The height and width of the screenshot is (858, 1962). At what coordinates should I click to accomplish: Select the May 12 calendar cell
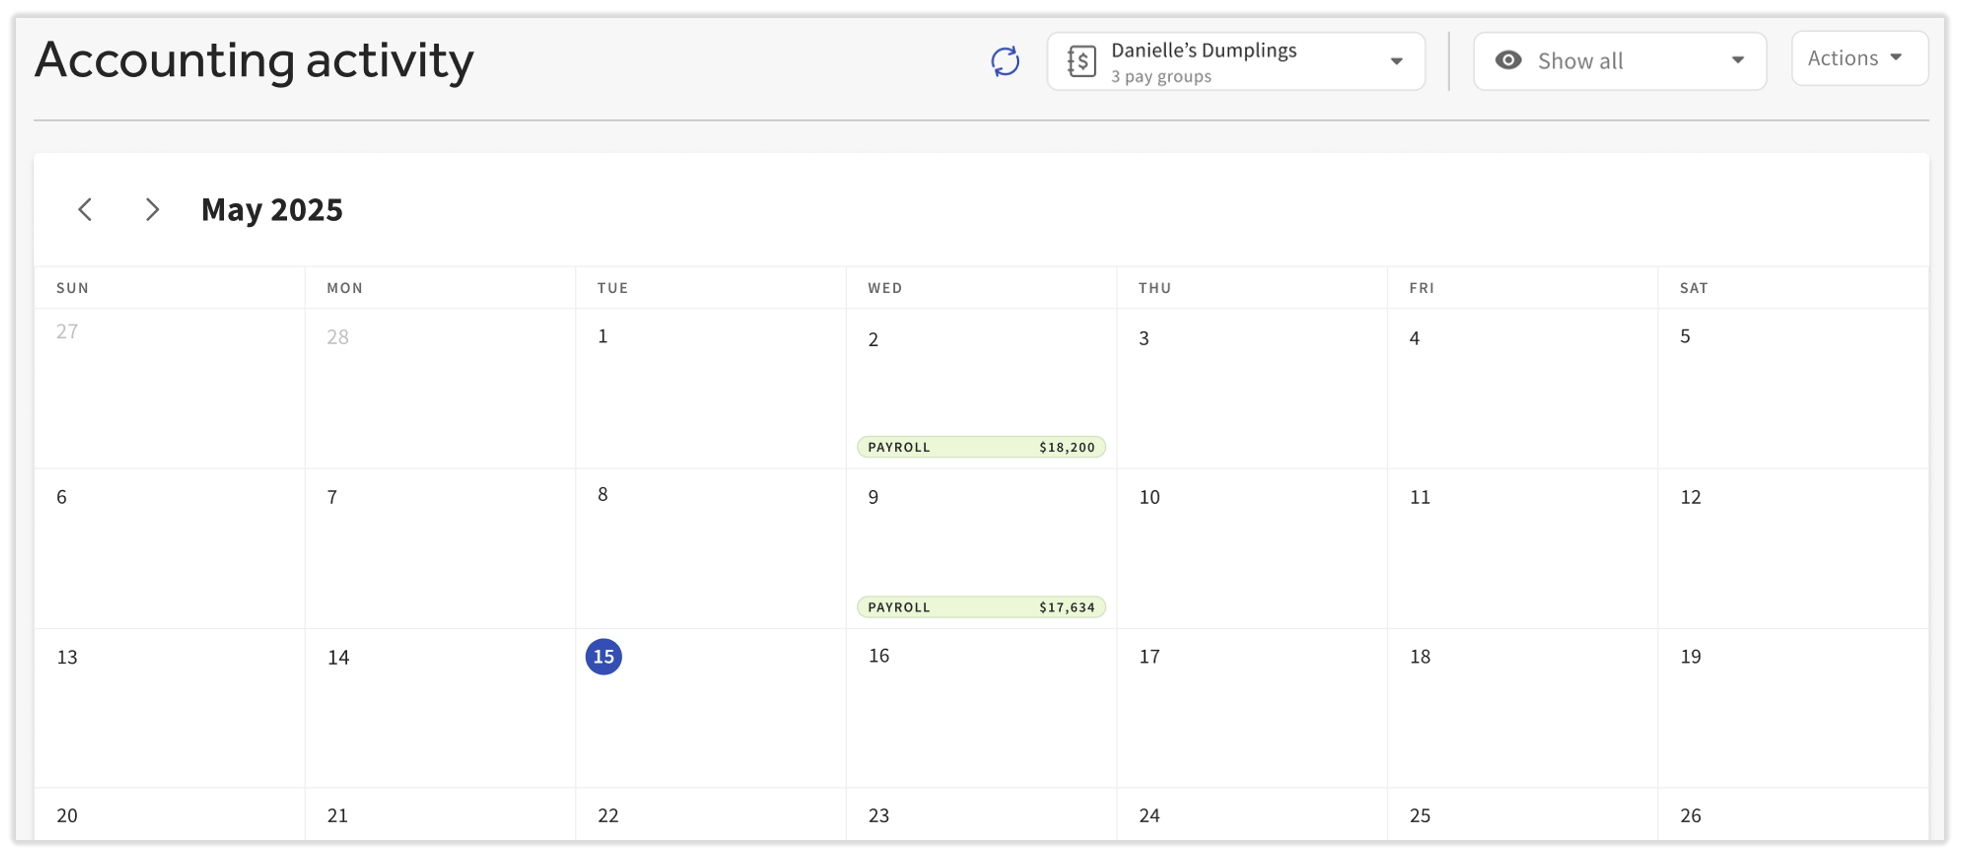click(x=1792, y=548)
